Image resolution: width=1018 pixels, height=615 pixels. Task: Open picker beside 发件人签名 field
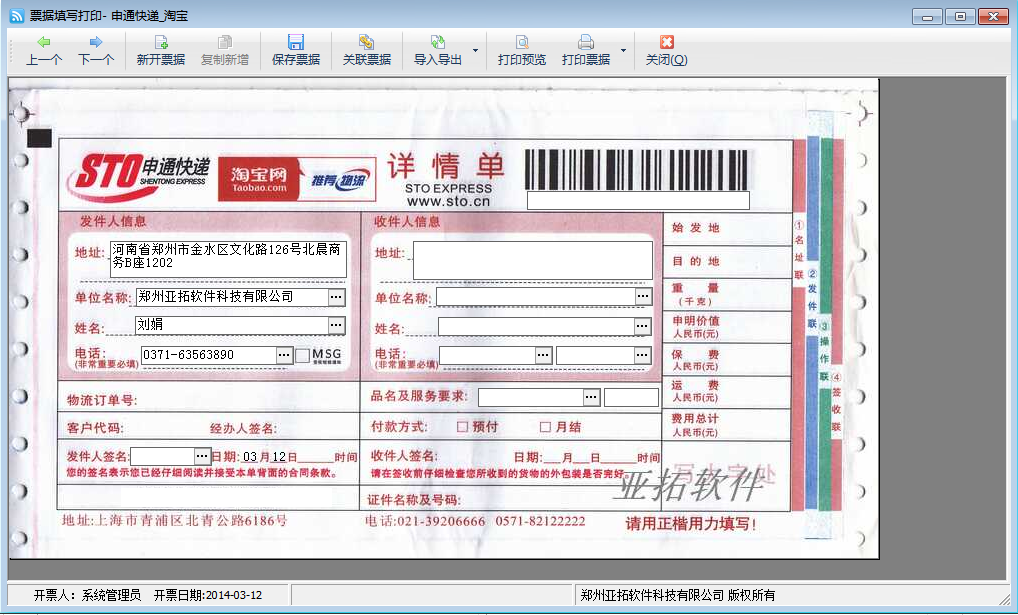coord(202,456)
